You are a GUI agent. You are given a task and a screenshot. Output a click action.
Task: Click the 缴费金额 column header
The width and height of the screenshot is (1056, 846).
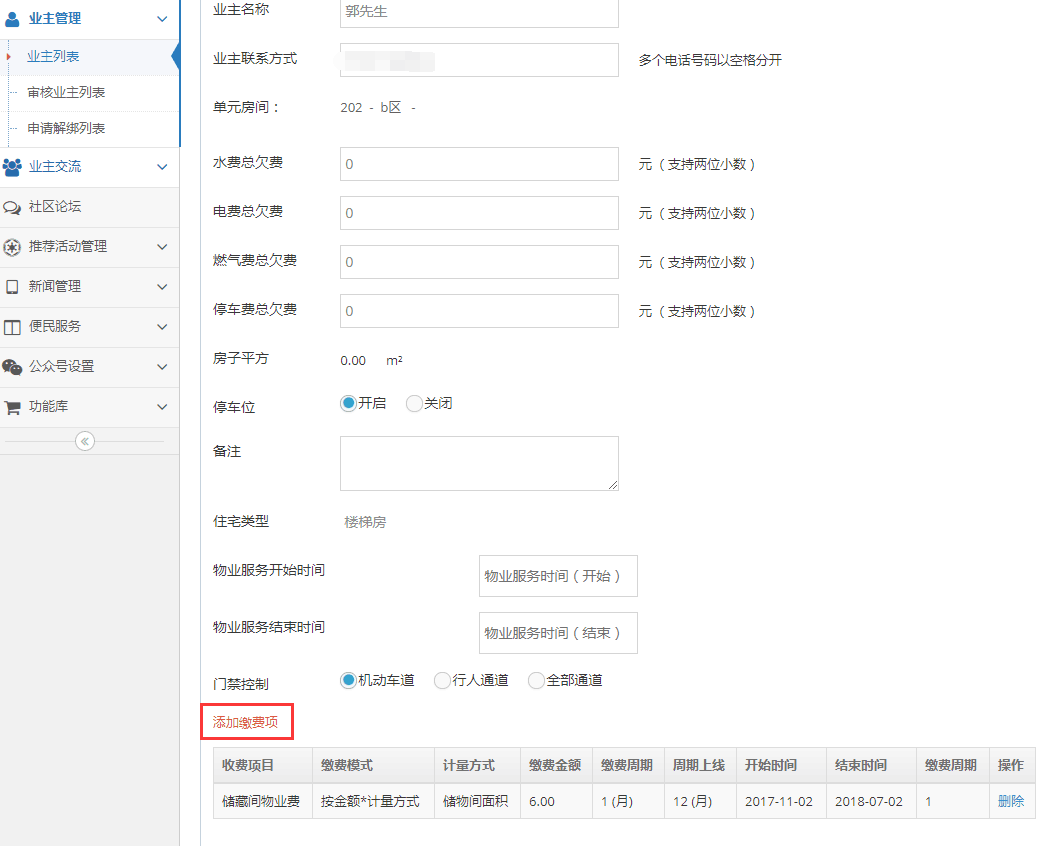555,765
